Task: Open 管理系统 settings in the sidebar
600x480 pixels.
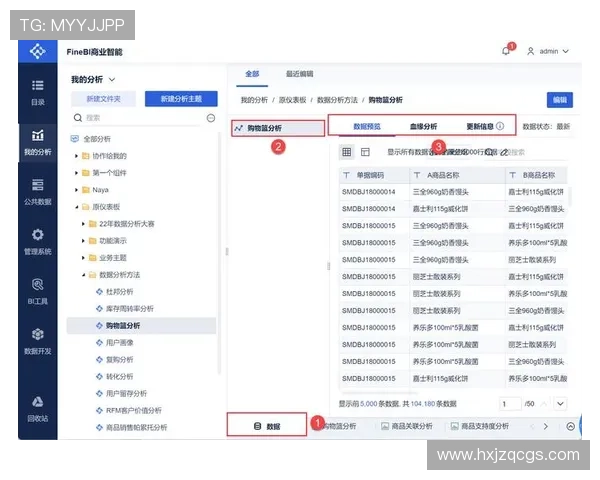Action: click(38, 242)
